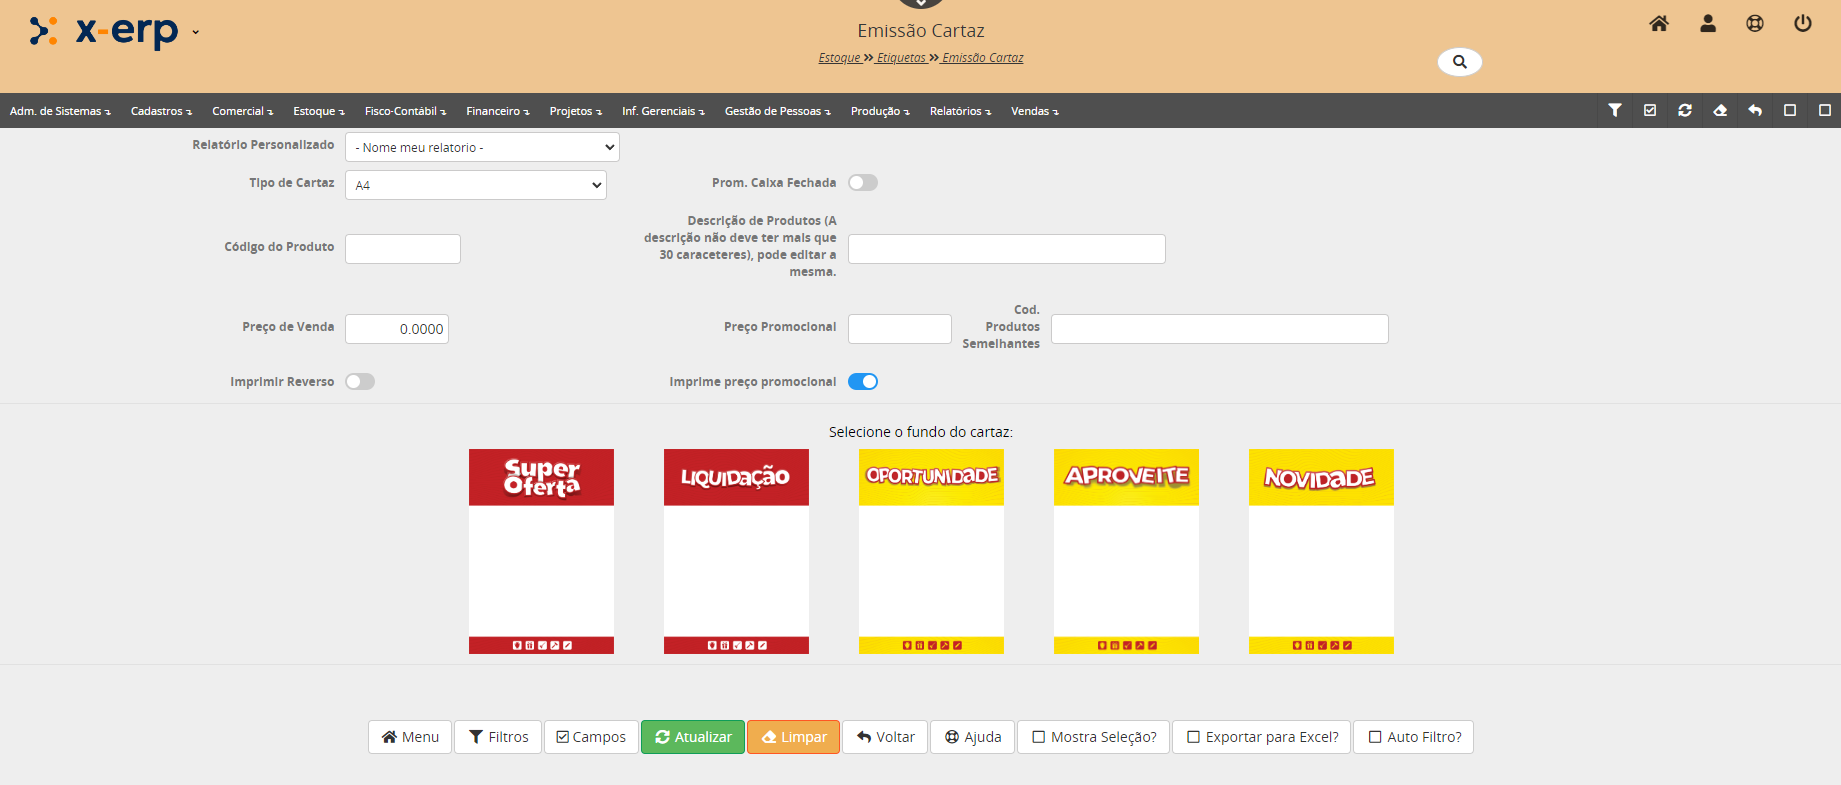
Task: Click the help lifebuoy icon in header
Action: coord(1755,24)
